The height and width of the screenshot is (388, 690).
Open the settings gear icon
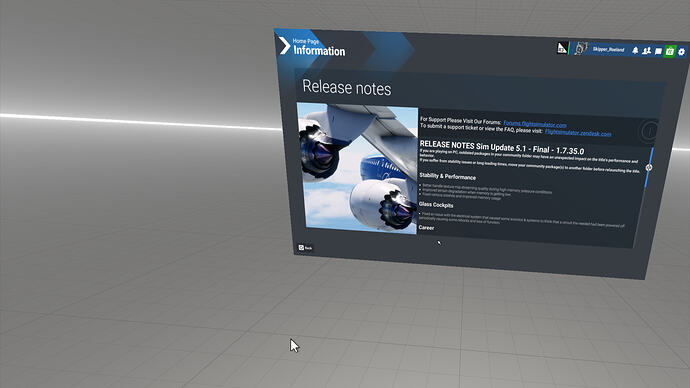tap(681, 52)
